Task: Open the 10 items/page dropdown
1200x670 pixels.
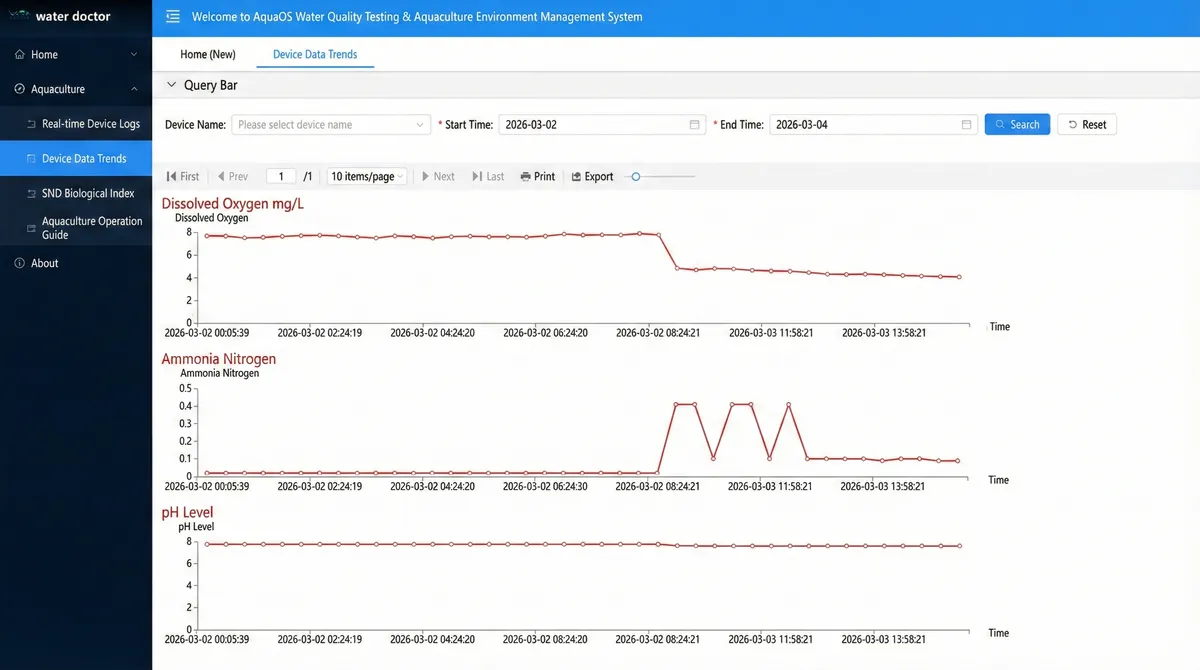Action: click(x=367, y=177)
